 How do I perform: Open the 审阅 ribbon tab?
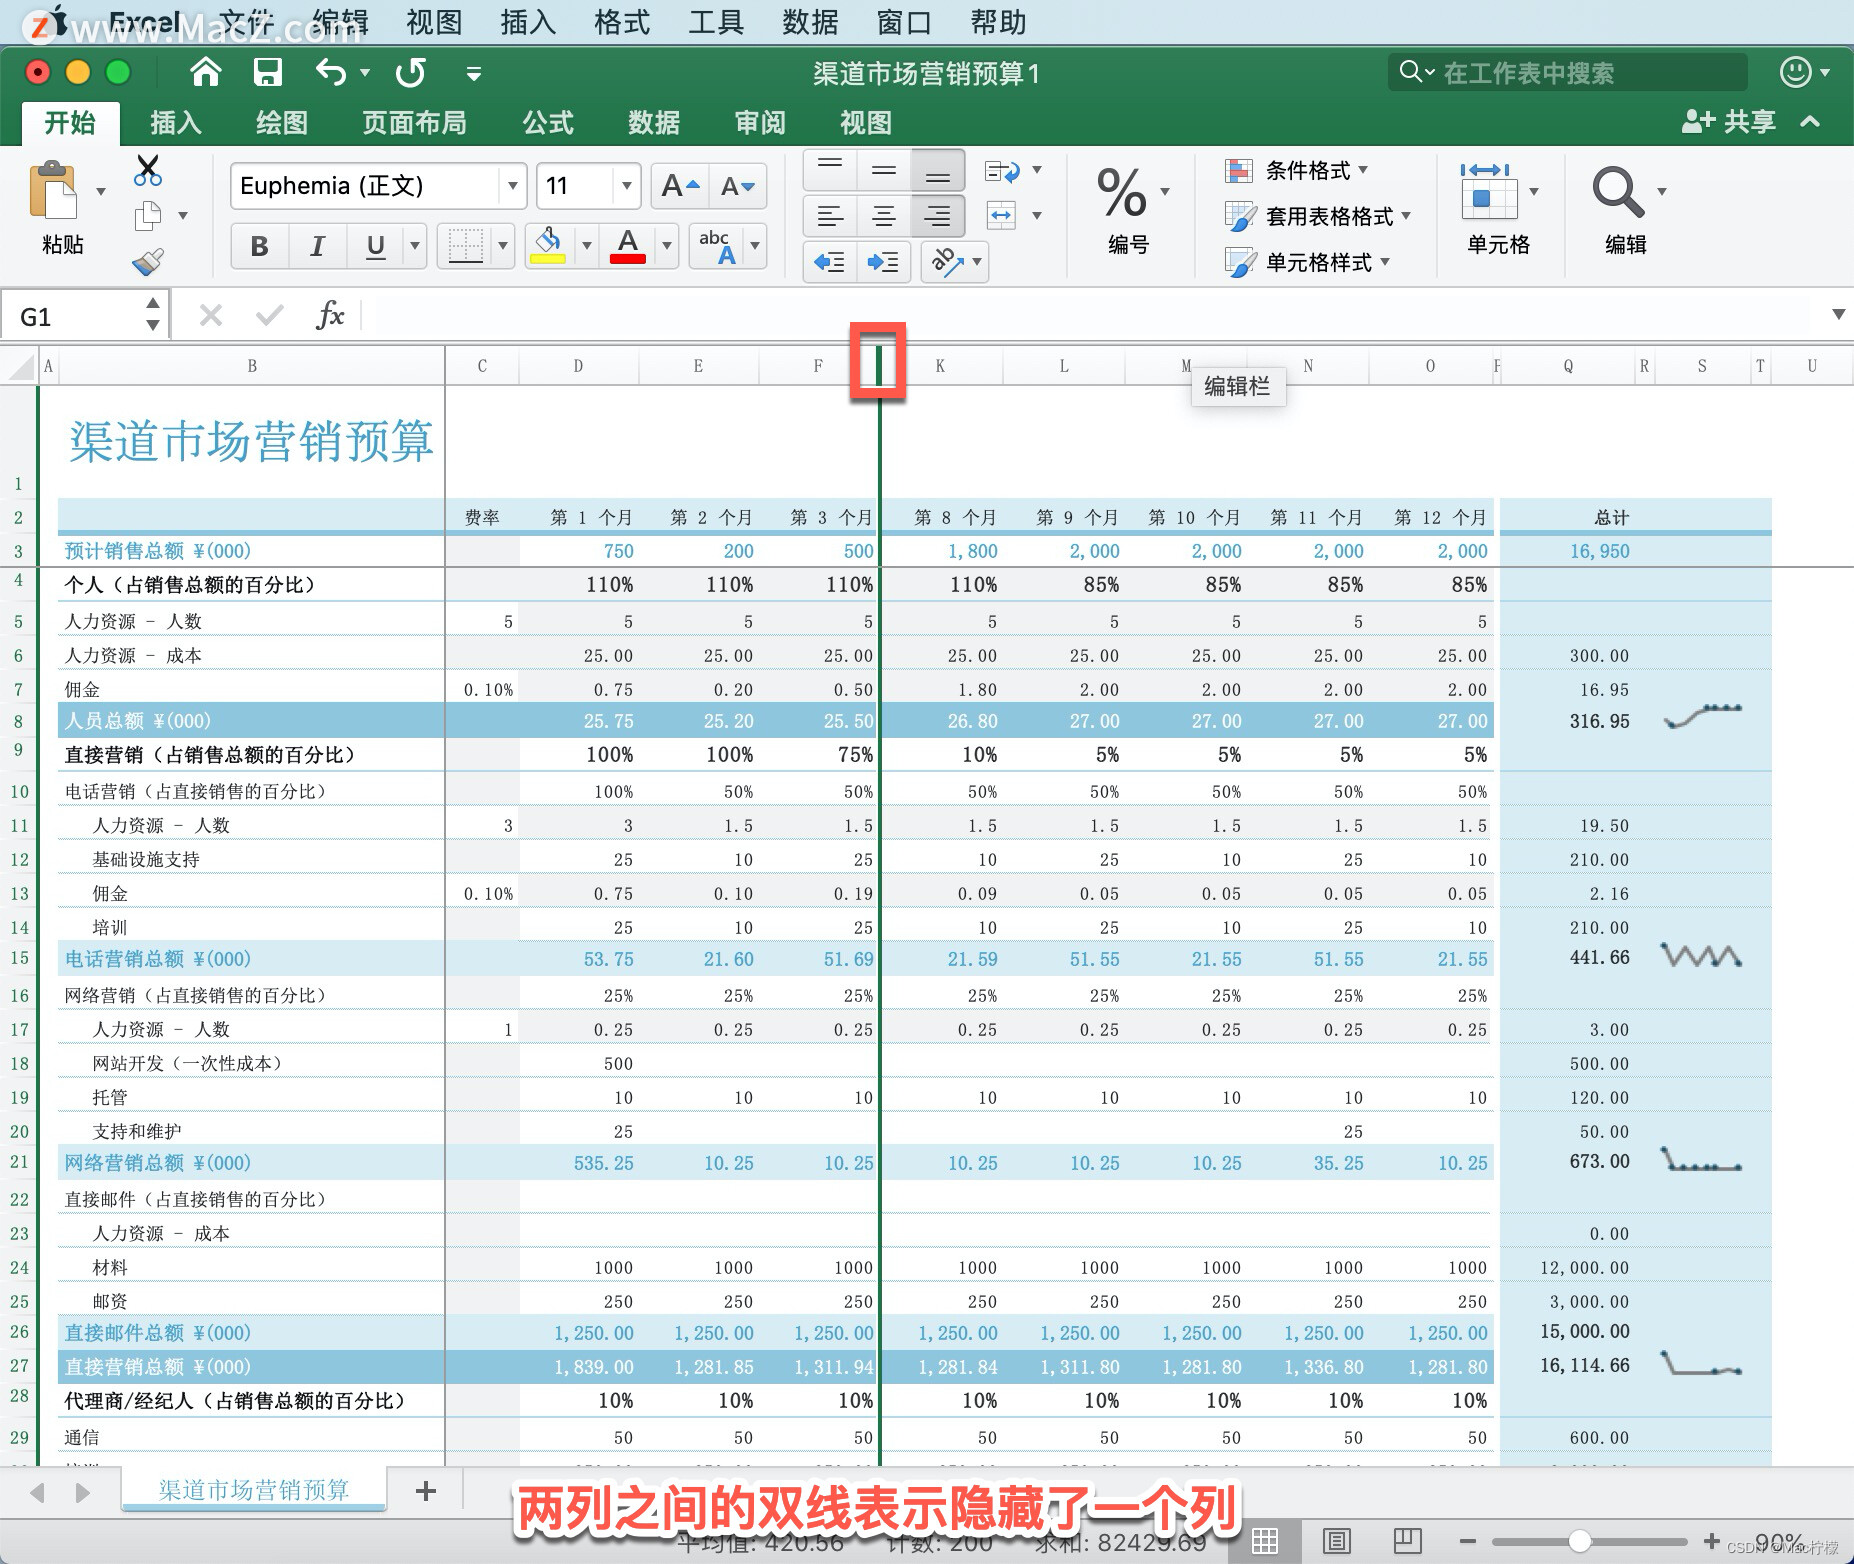click(760, 122)
